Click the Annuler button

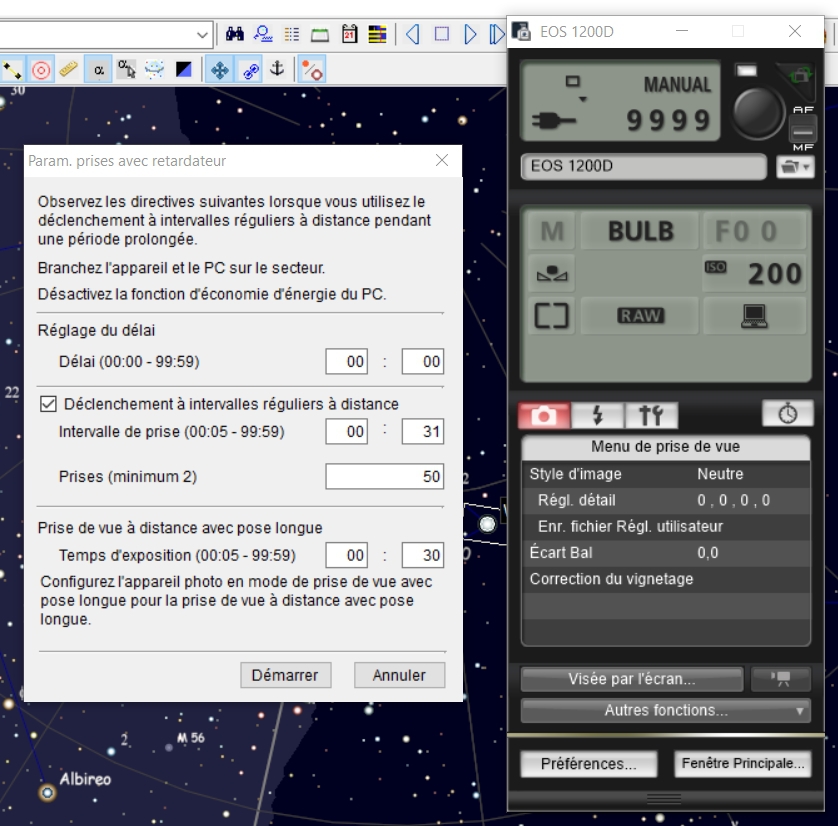point(399,675)
